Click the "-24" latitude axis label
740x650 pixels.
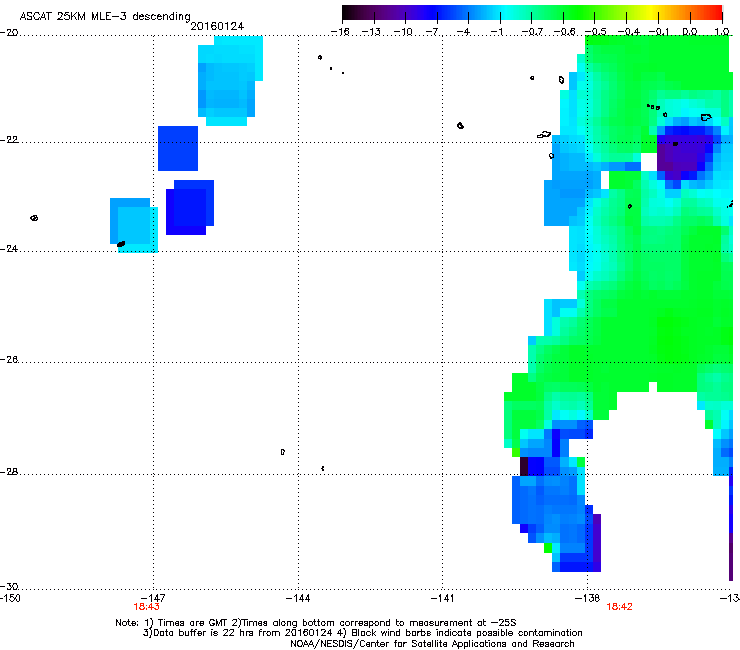tap(9, 248)
